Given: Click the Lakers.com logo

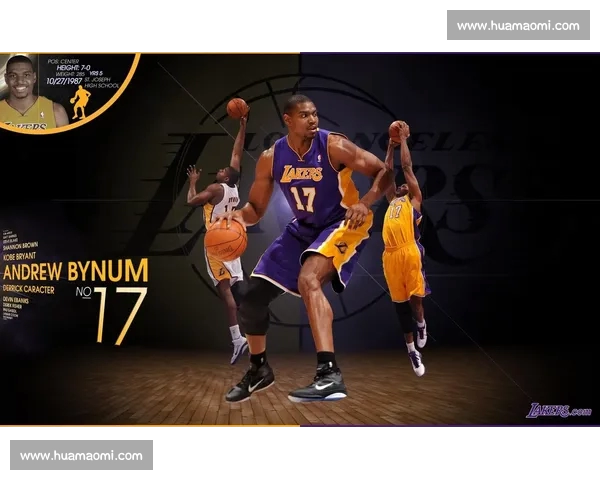Looking at the screenshot, I should pyautogui.click(x=560, y=410).
